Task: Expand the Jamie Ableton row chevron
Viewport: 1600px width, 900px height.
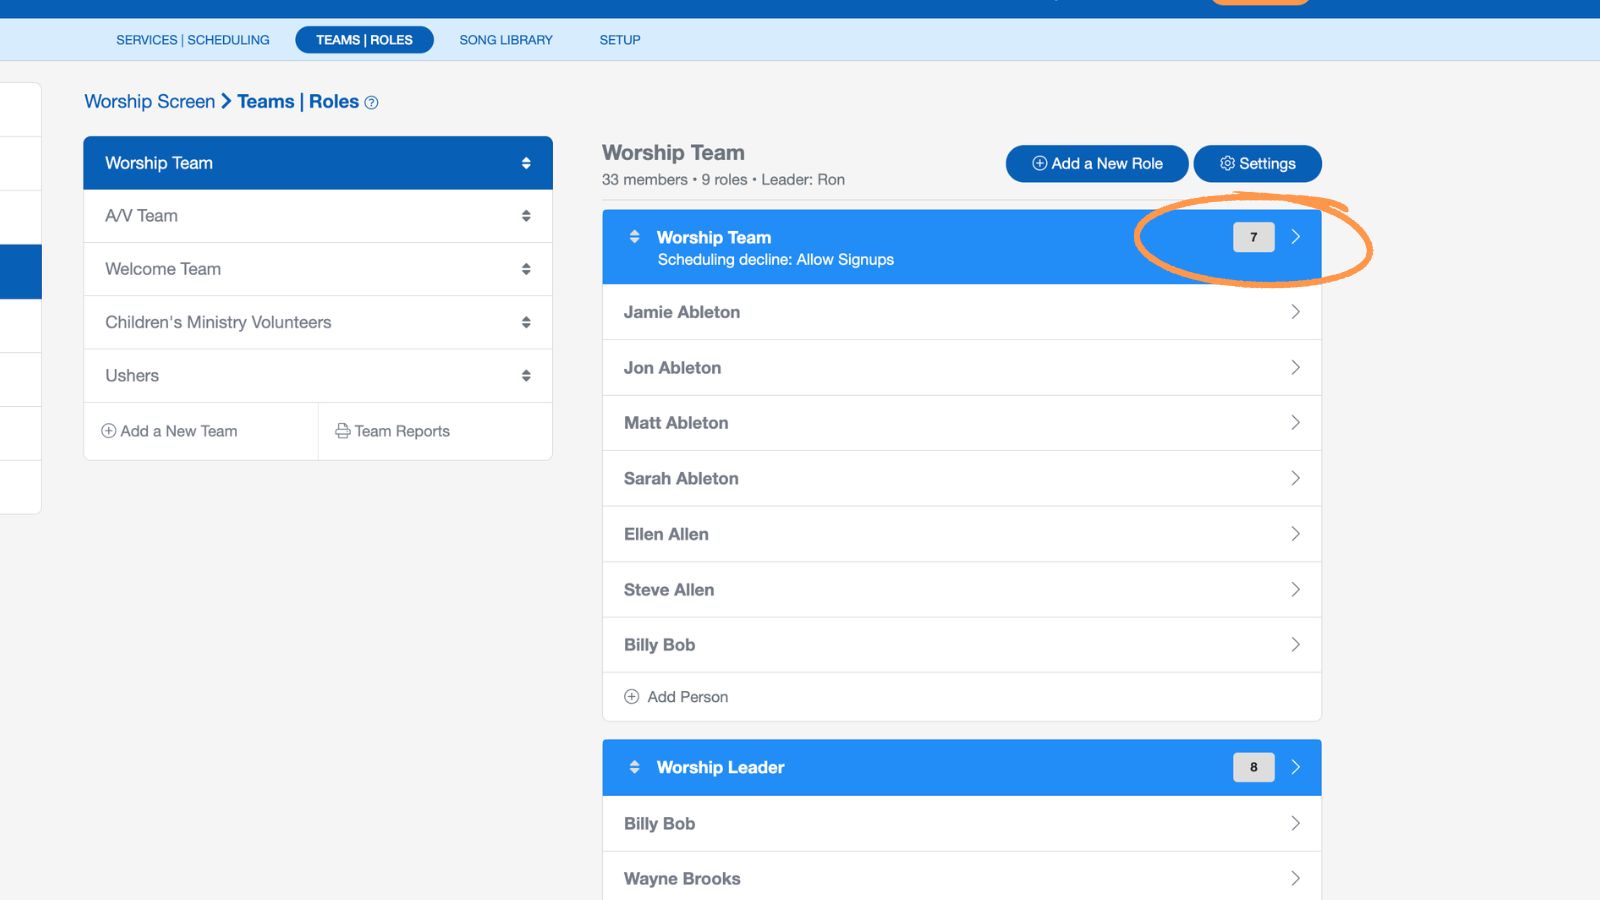Action: [x=1296, y=312]
